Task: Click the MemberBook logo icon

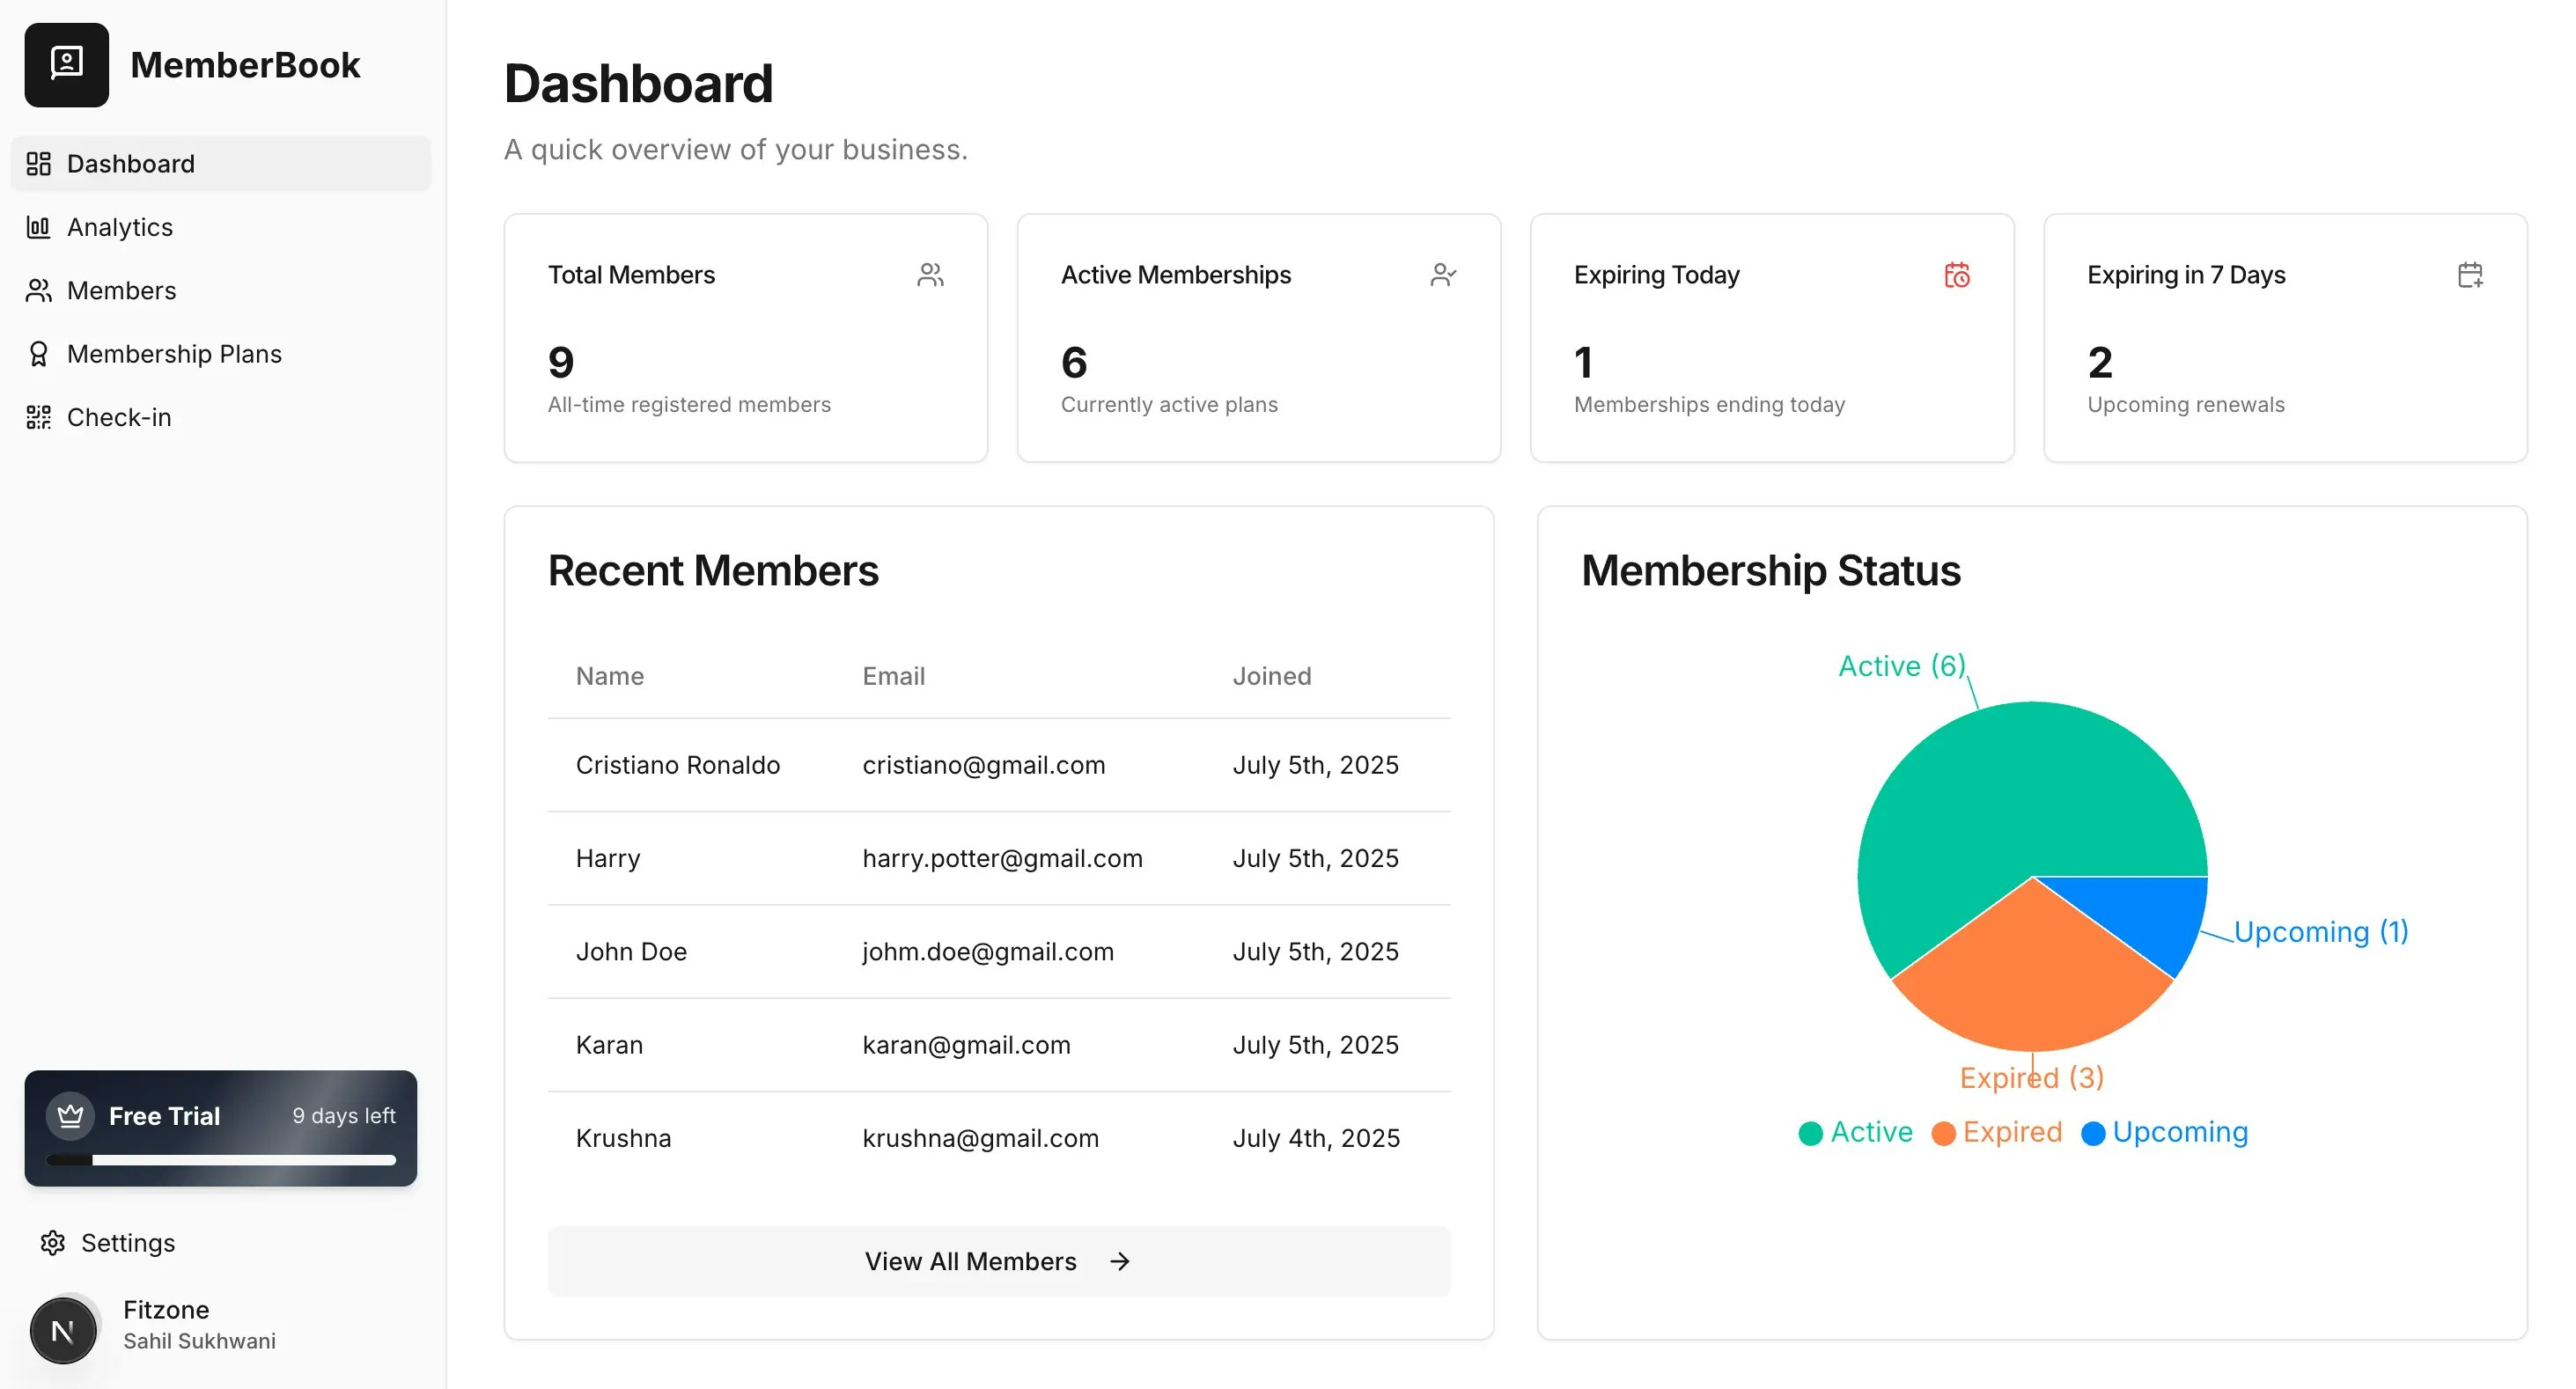Action: click(x=66, y=64)
